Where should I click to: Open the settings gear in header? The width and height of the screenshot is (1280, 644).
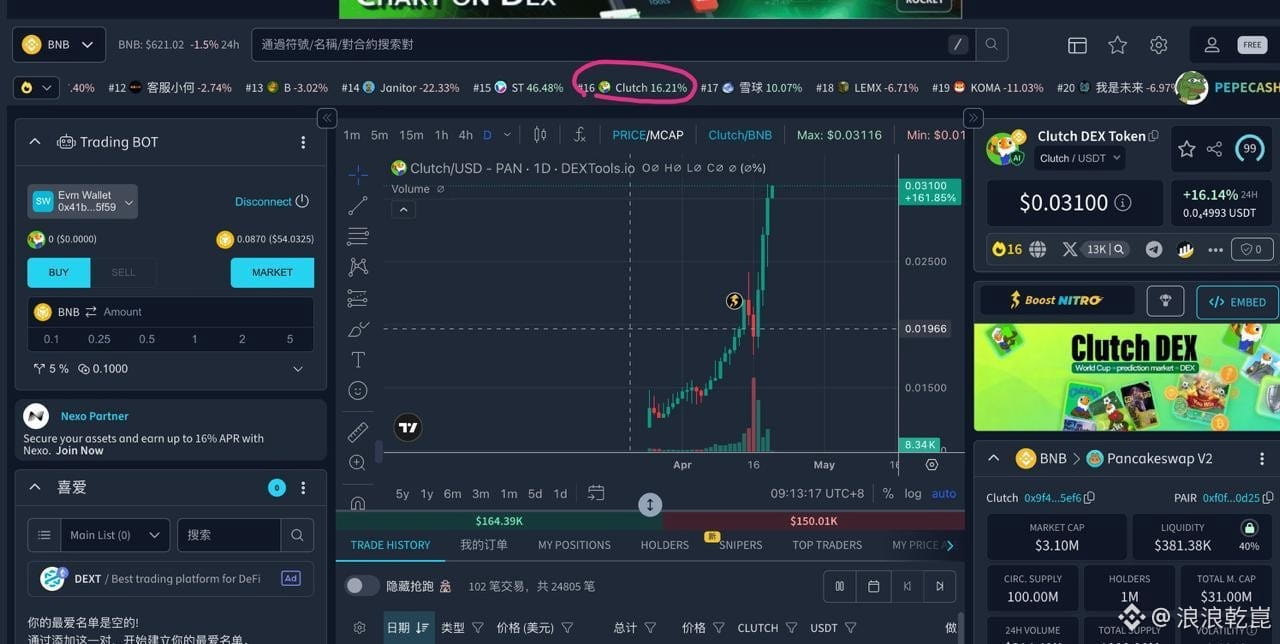tap(1159, 45)
